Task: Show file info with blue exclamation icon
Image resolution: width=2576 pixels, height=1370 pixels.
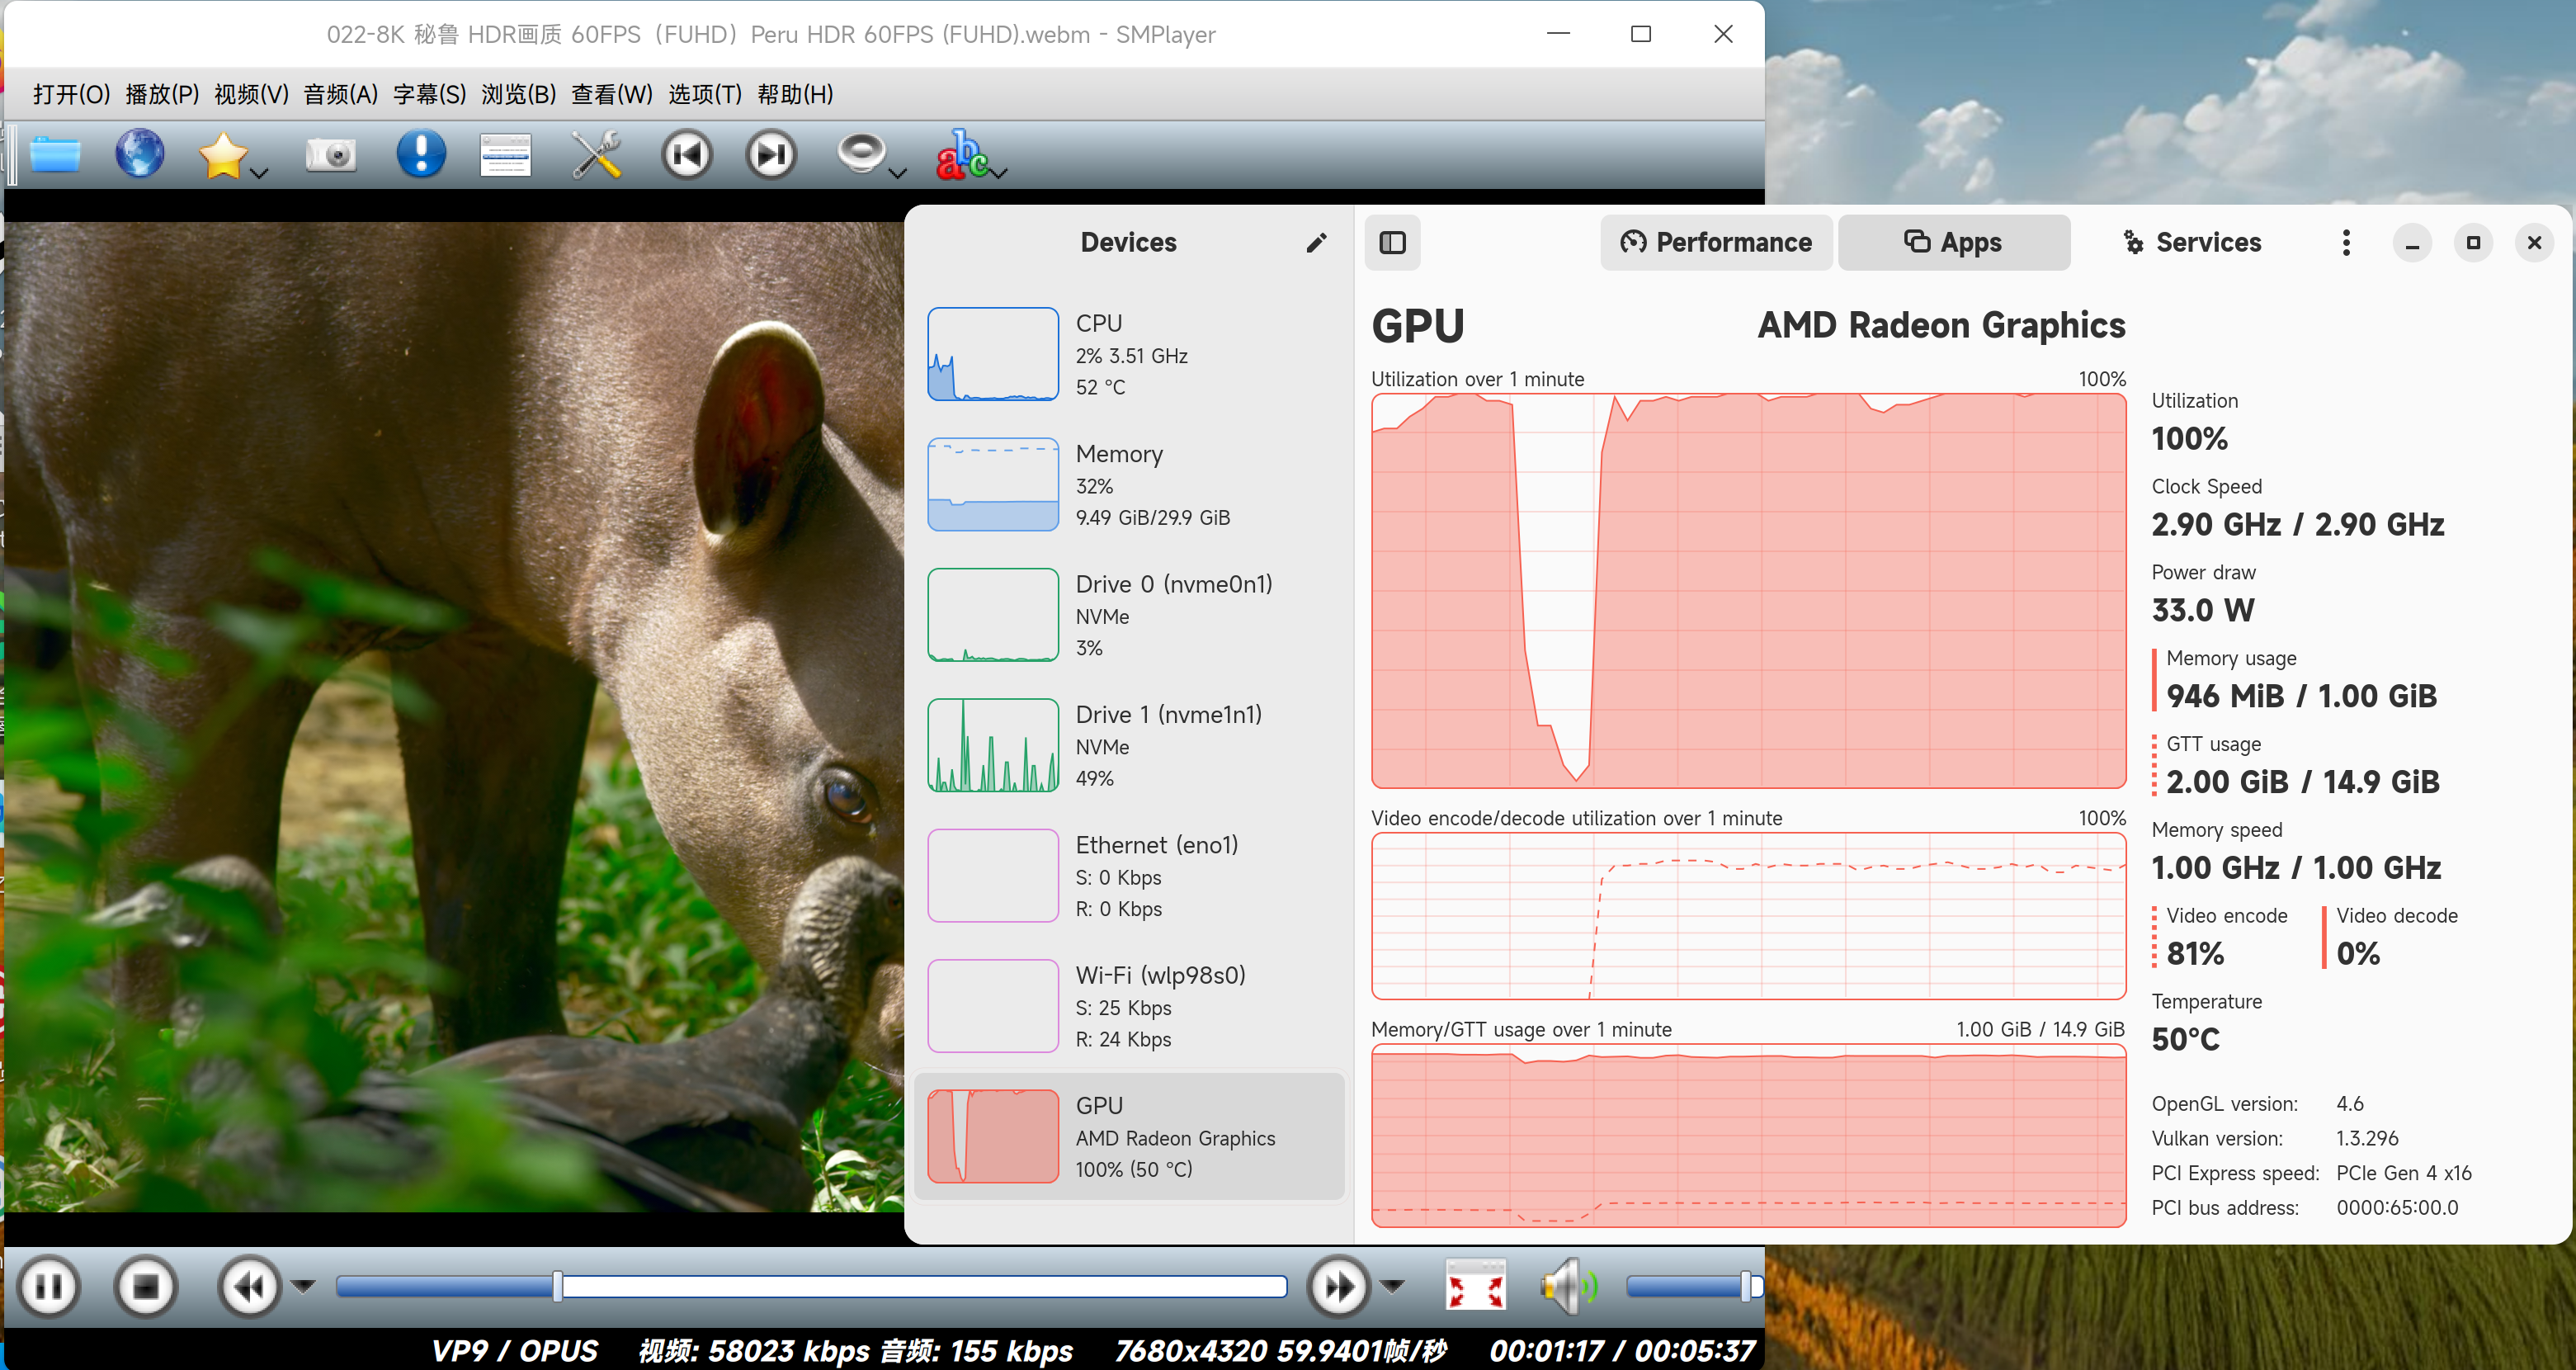Action: 421,154
